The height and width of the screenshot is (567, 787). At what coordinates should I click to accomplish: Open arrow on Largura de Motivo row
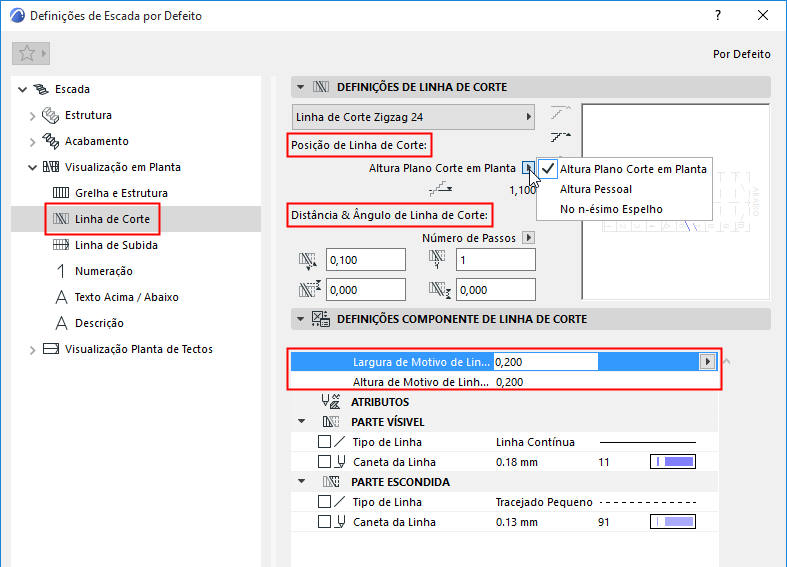click(707, 361)
